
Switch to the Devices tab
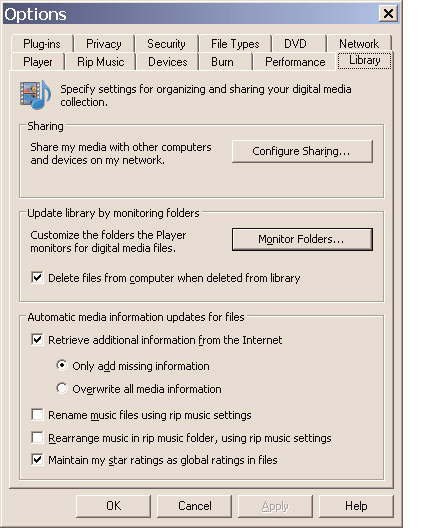[x=167, y=62]
